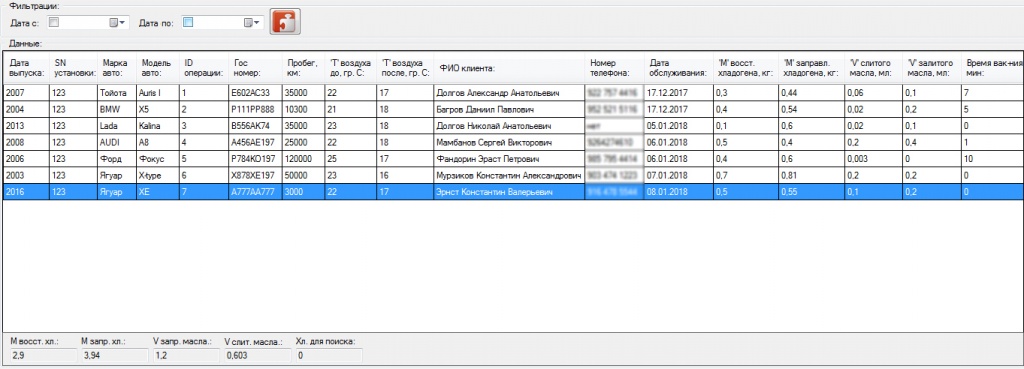
Task: Open the 'Дата с' calendar dropdown
Action: click(118, 23)
